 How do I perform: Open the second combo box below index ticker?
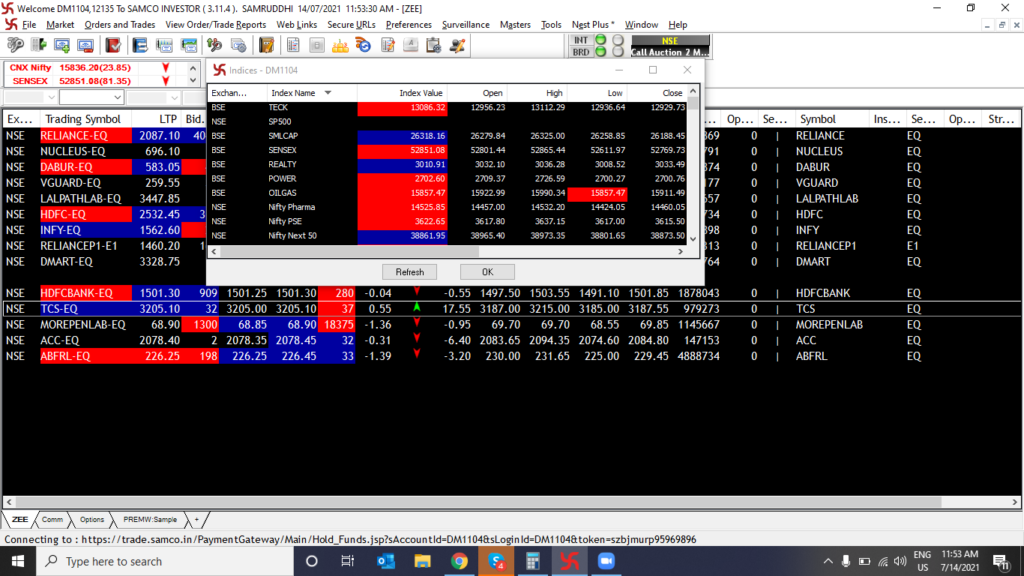[90, 98]
